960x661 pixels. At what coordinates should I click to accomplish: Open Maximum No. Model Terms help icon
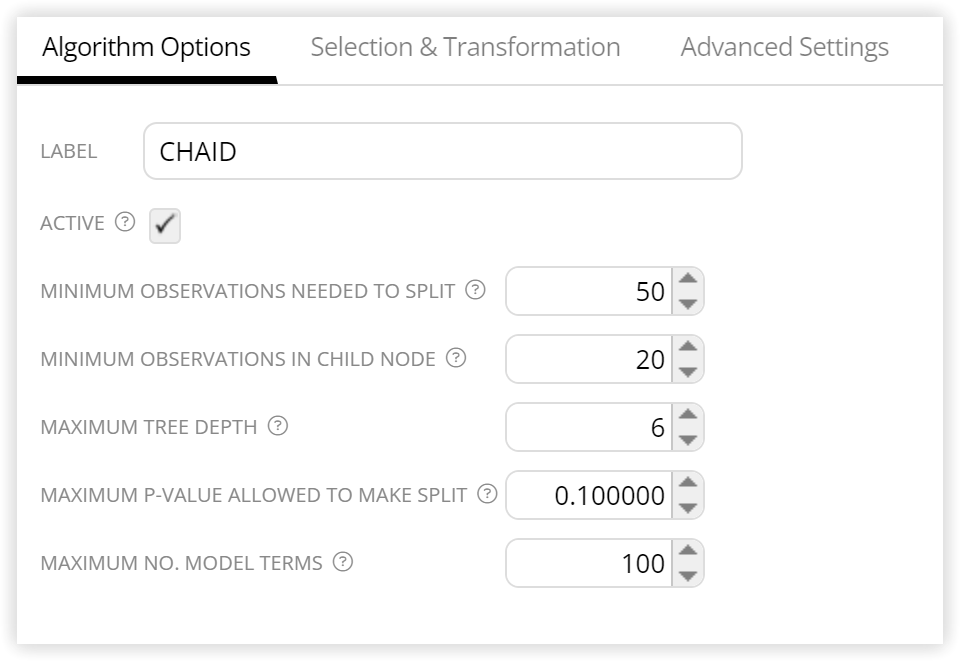342,561
